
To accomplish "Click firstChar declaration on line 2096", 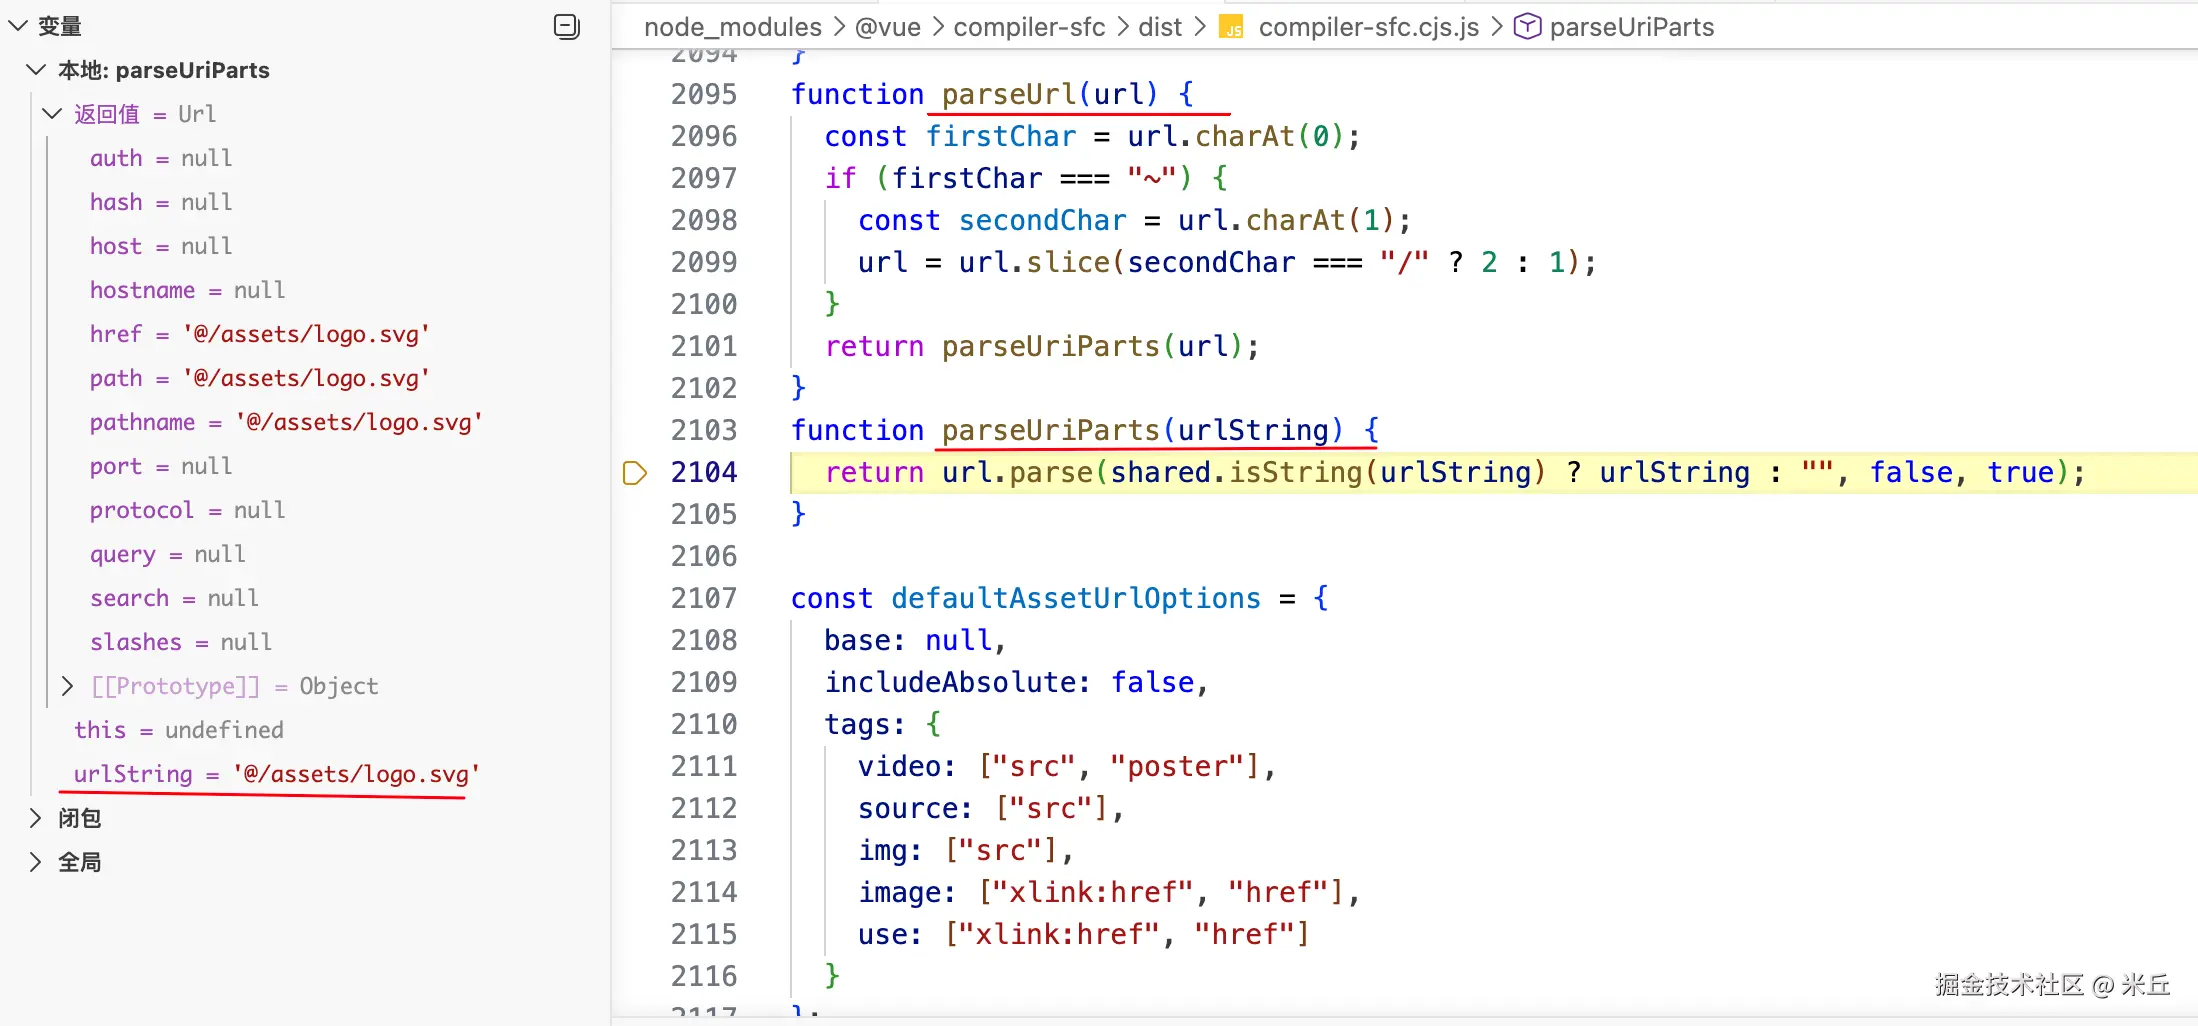I will (1001, 136).
